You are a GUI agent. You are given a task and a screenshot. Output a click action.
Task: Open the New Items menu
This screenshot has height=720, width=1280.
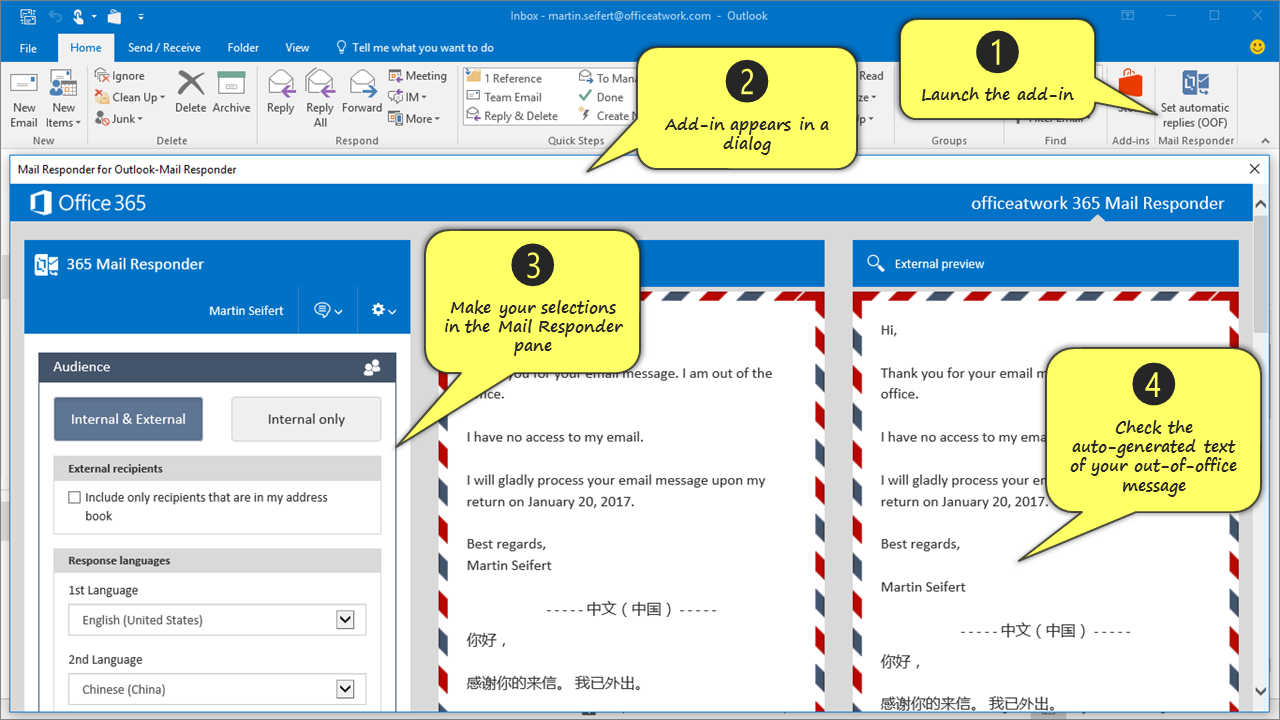[63, 100]
